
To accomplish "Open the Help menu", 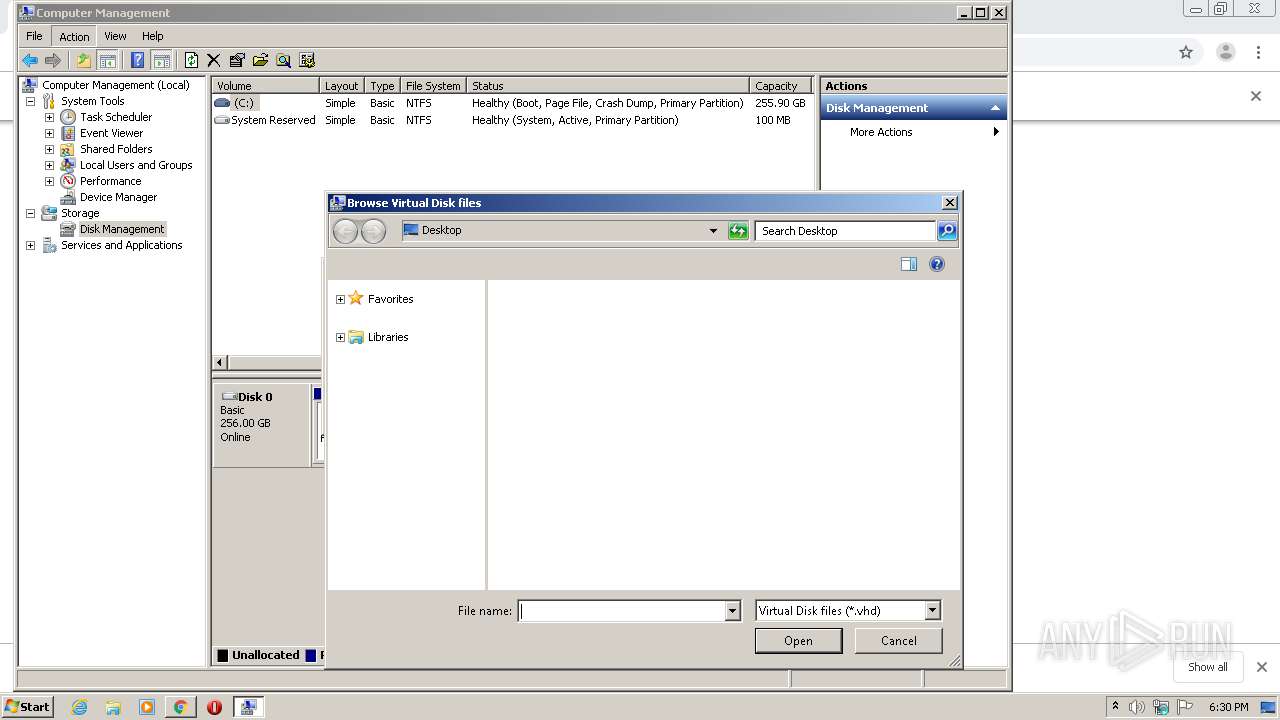I will click(x=152, y=36).
